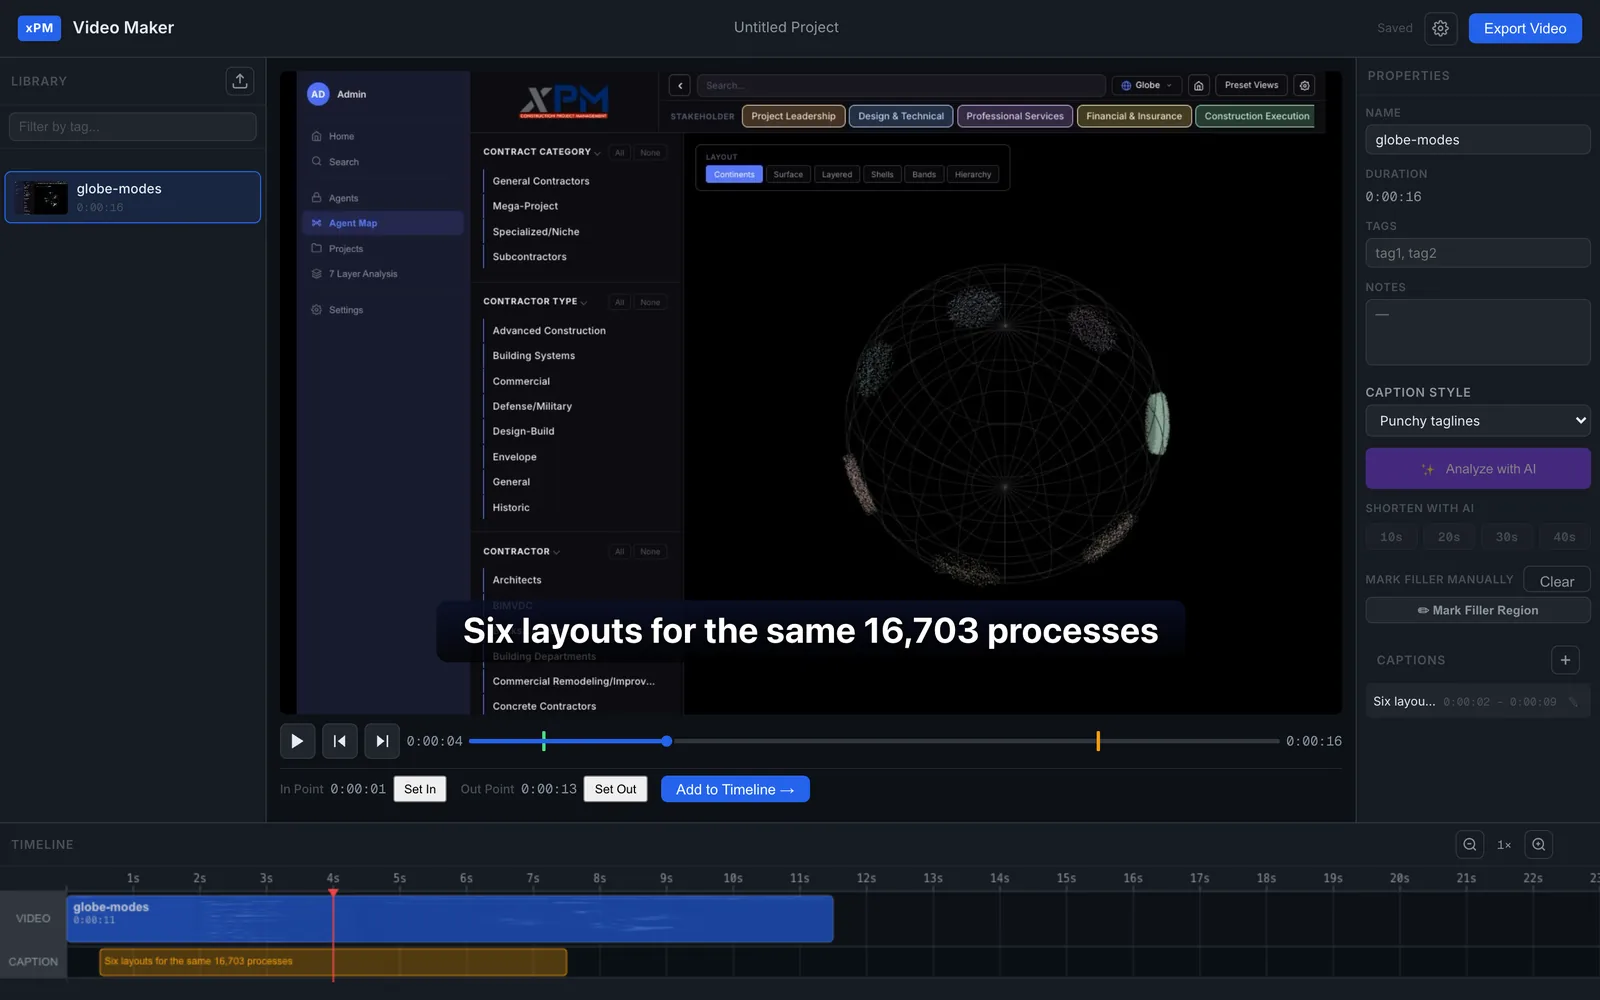Set the Out point
Image resolution: width=1600 pixels, height=1000 pixels.
pos(615,789)
